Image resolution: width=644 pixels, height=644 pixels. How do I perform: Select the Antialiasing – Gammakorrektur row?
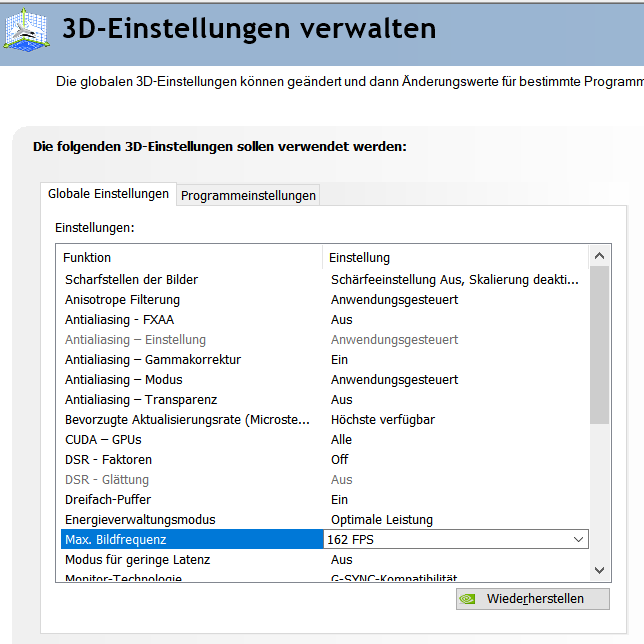324,360
